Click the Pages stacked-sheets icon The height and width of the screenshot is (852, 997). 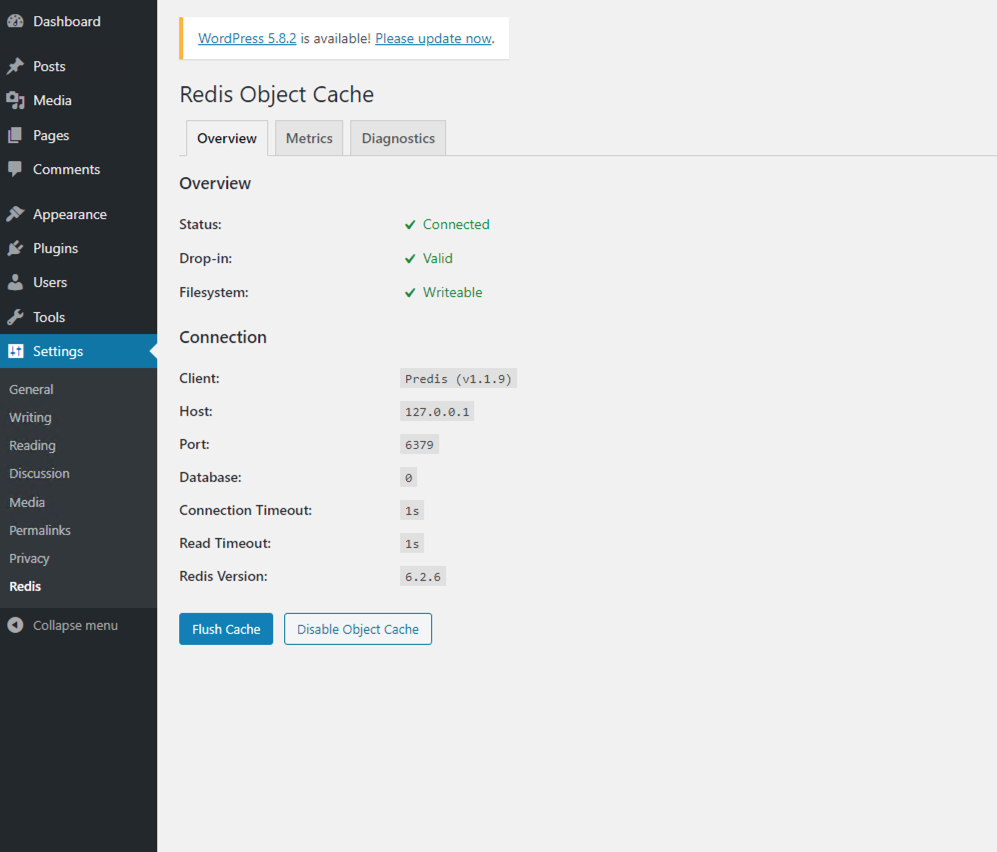[x=15, y=135]
